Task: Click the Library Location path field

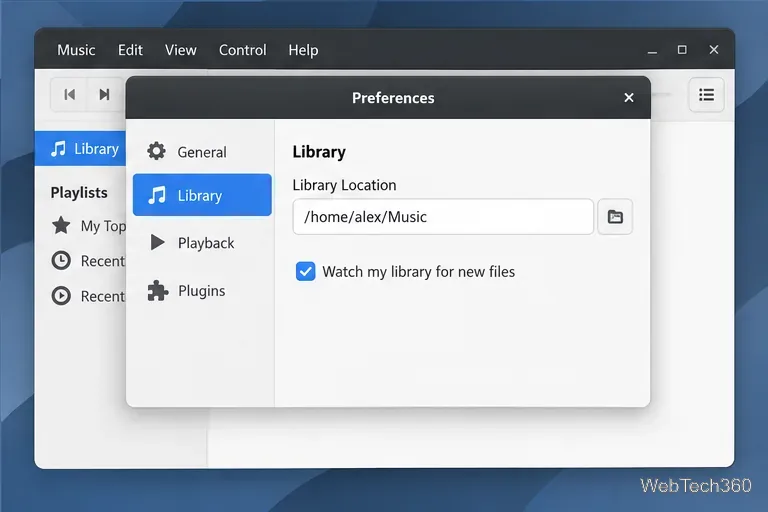Action: click(443, 217)
